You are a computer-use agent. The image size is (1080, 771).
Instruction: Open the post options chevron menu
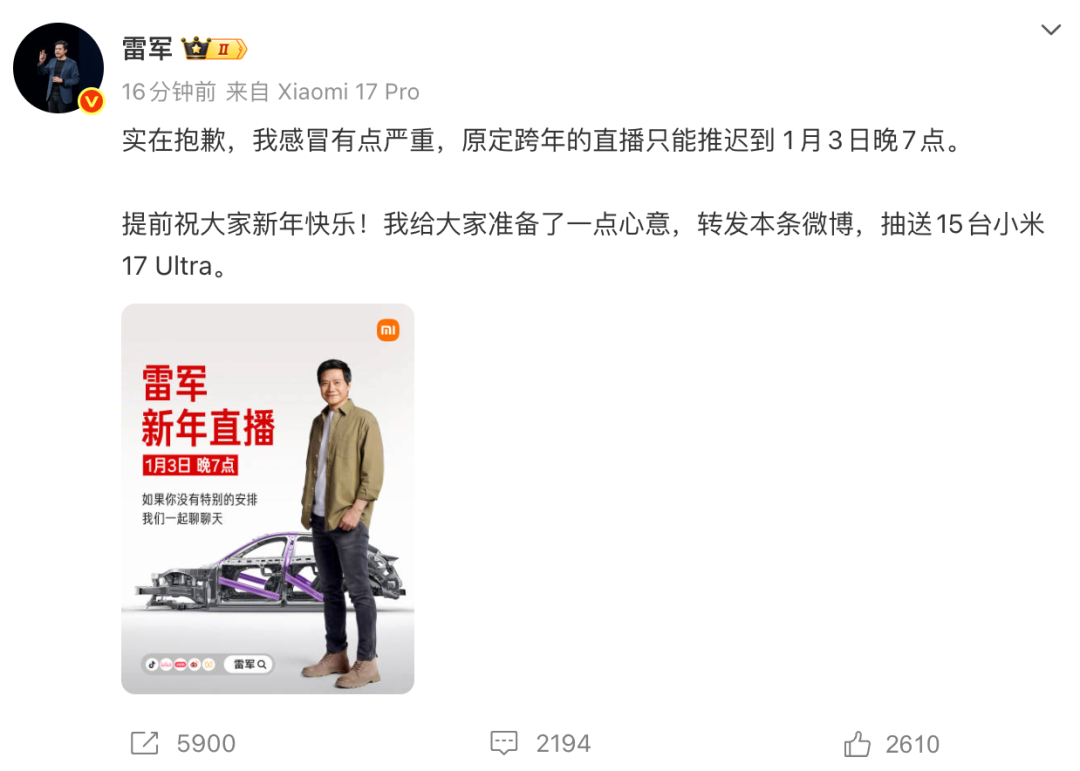(x=1050, y=30)
